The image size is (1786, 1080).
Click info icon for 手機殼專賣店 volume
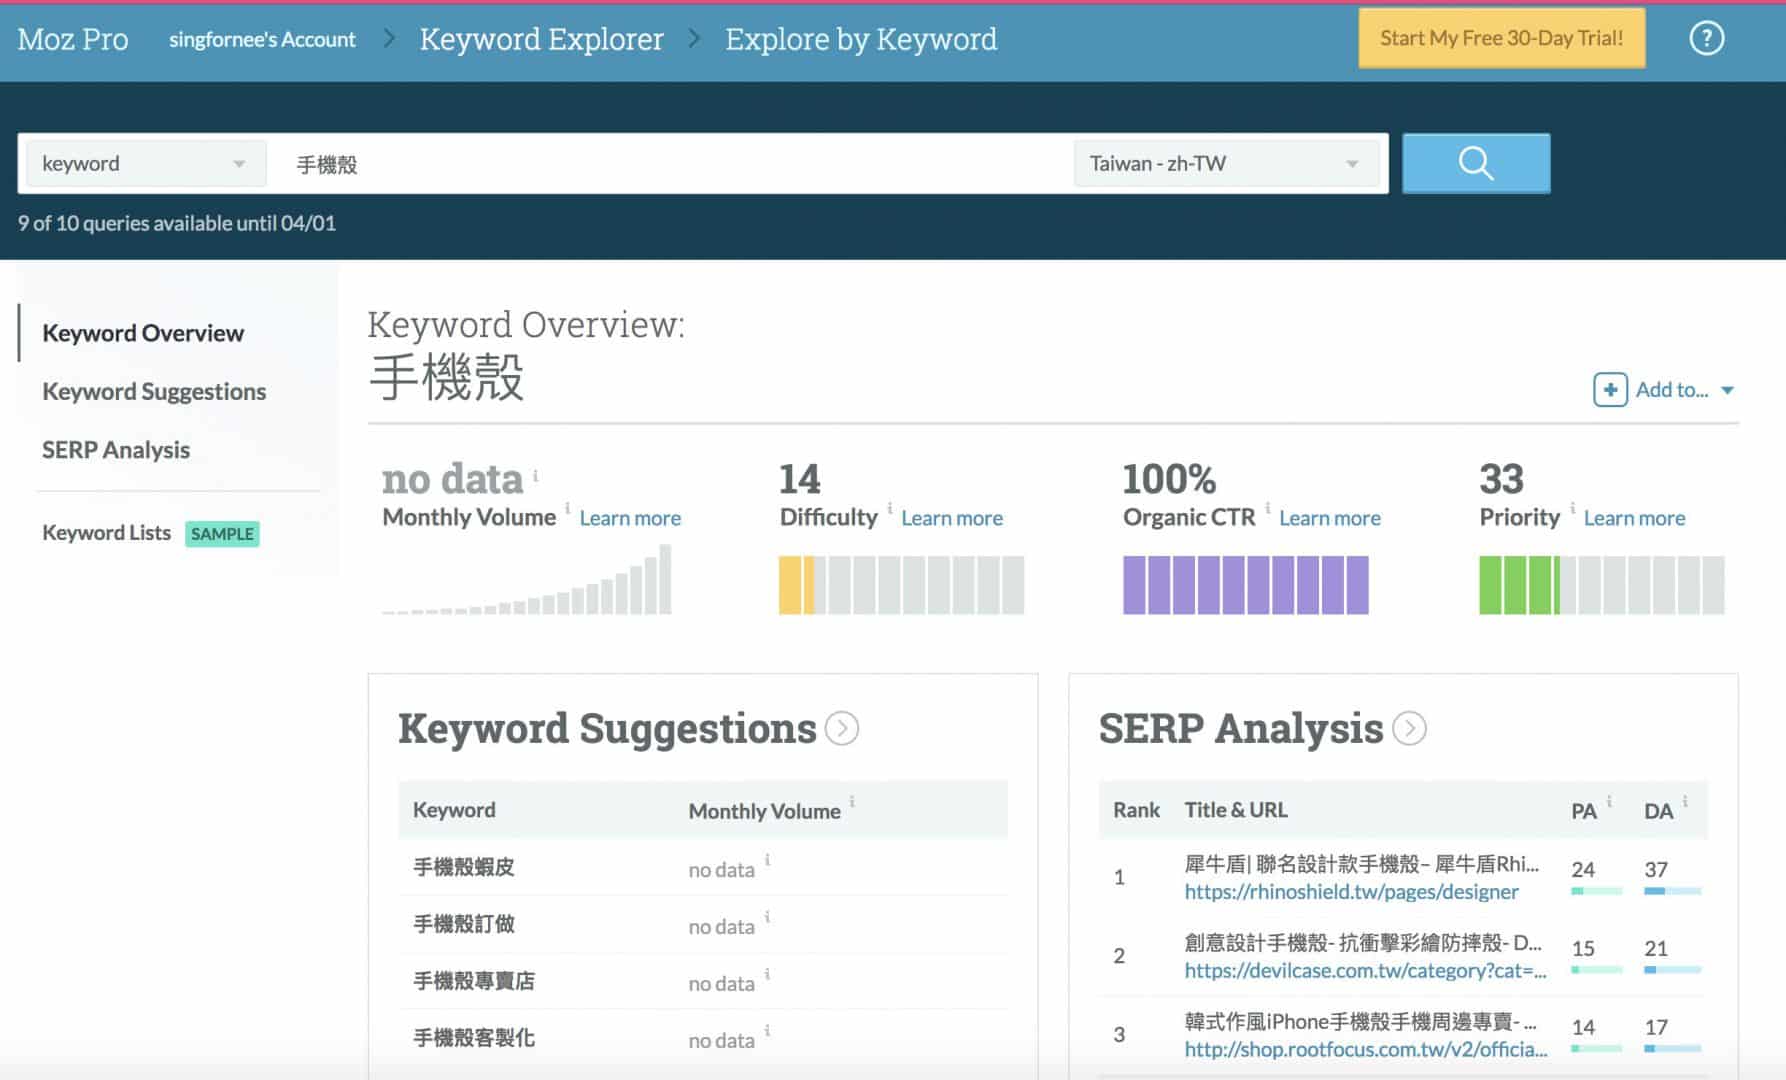click(767, 974)
